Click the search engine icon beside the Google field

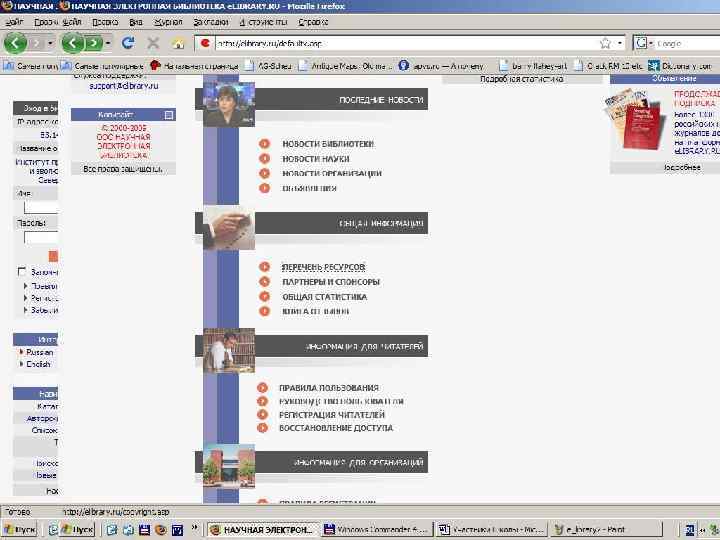pyautogui.click(x=641, y=43)
